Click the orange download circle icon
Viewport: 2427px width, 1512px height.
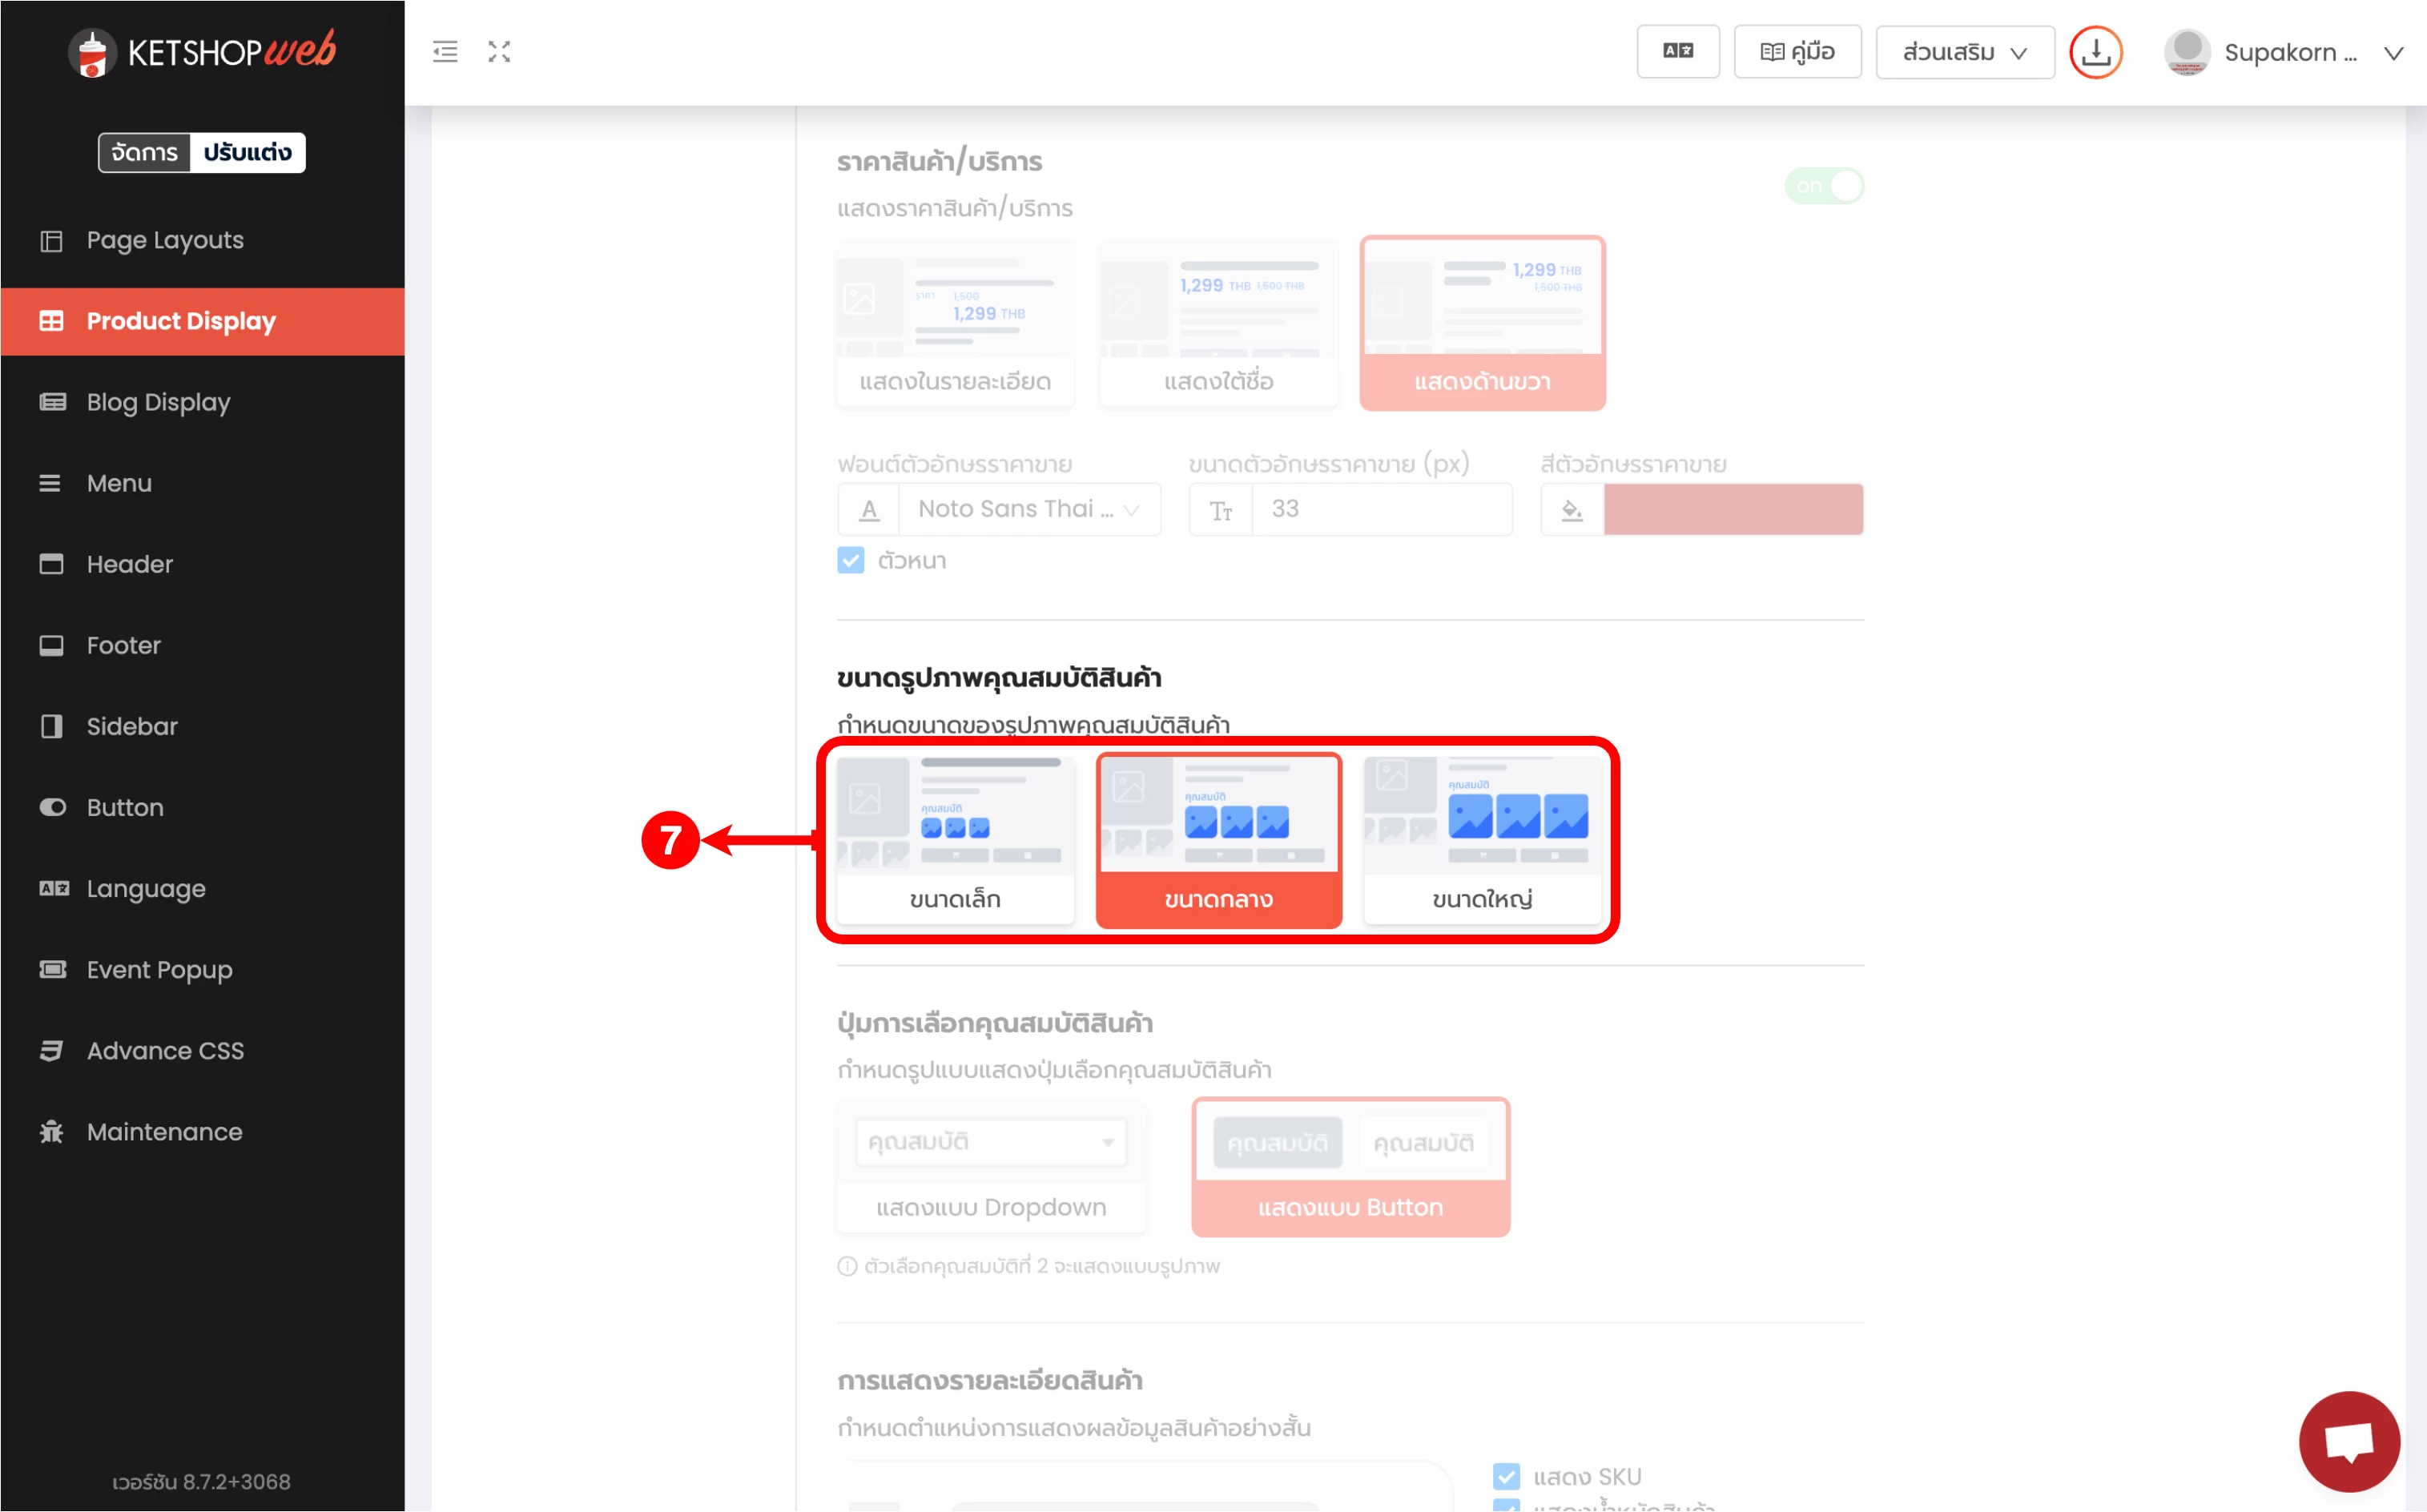[x=2095, y=52]
